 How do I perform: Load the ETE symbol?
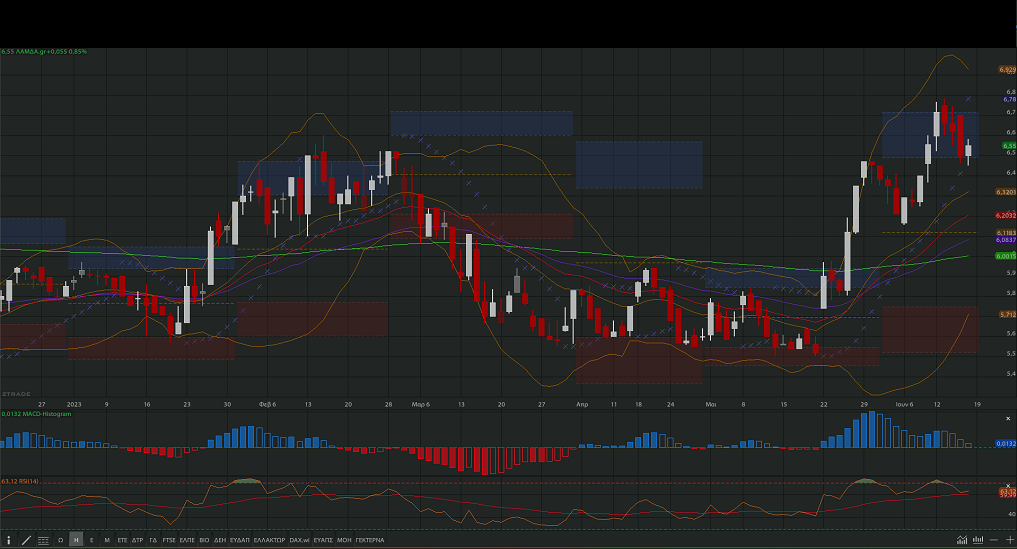pyautogui.click(x=122, y=540)
